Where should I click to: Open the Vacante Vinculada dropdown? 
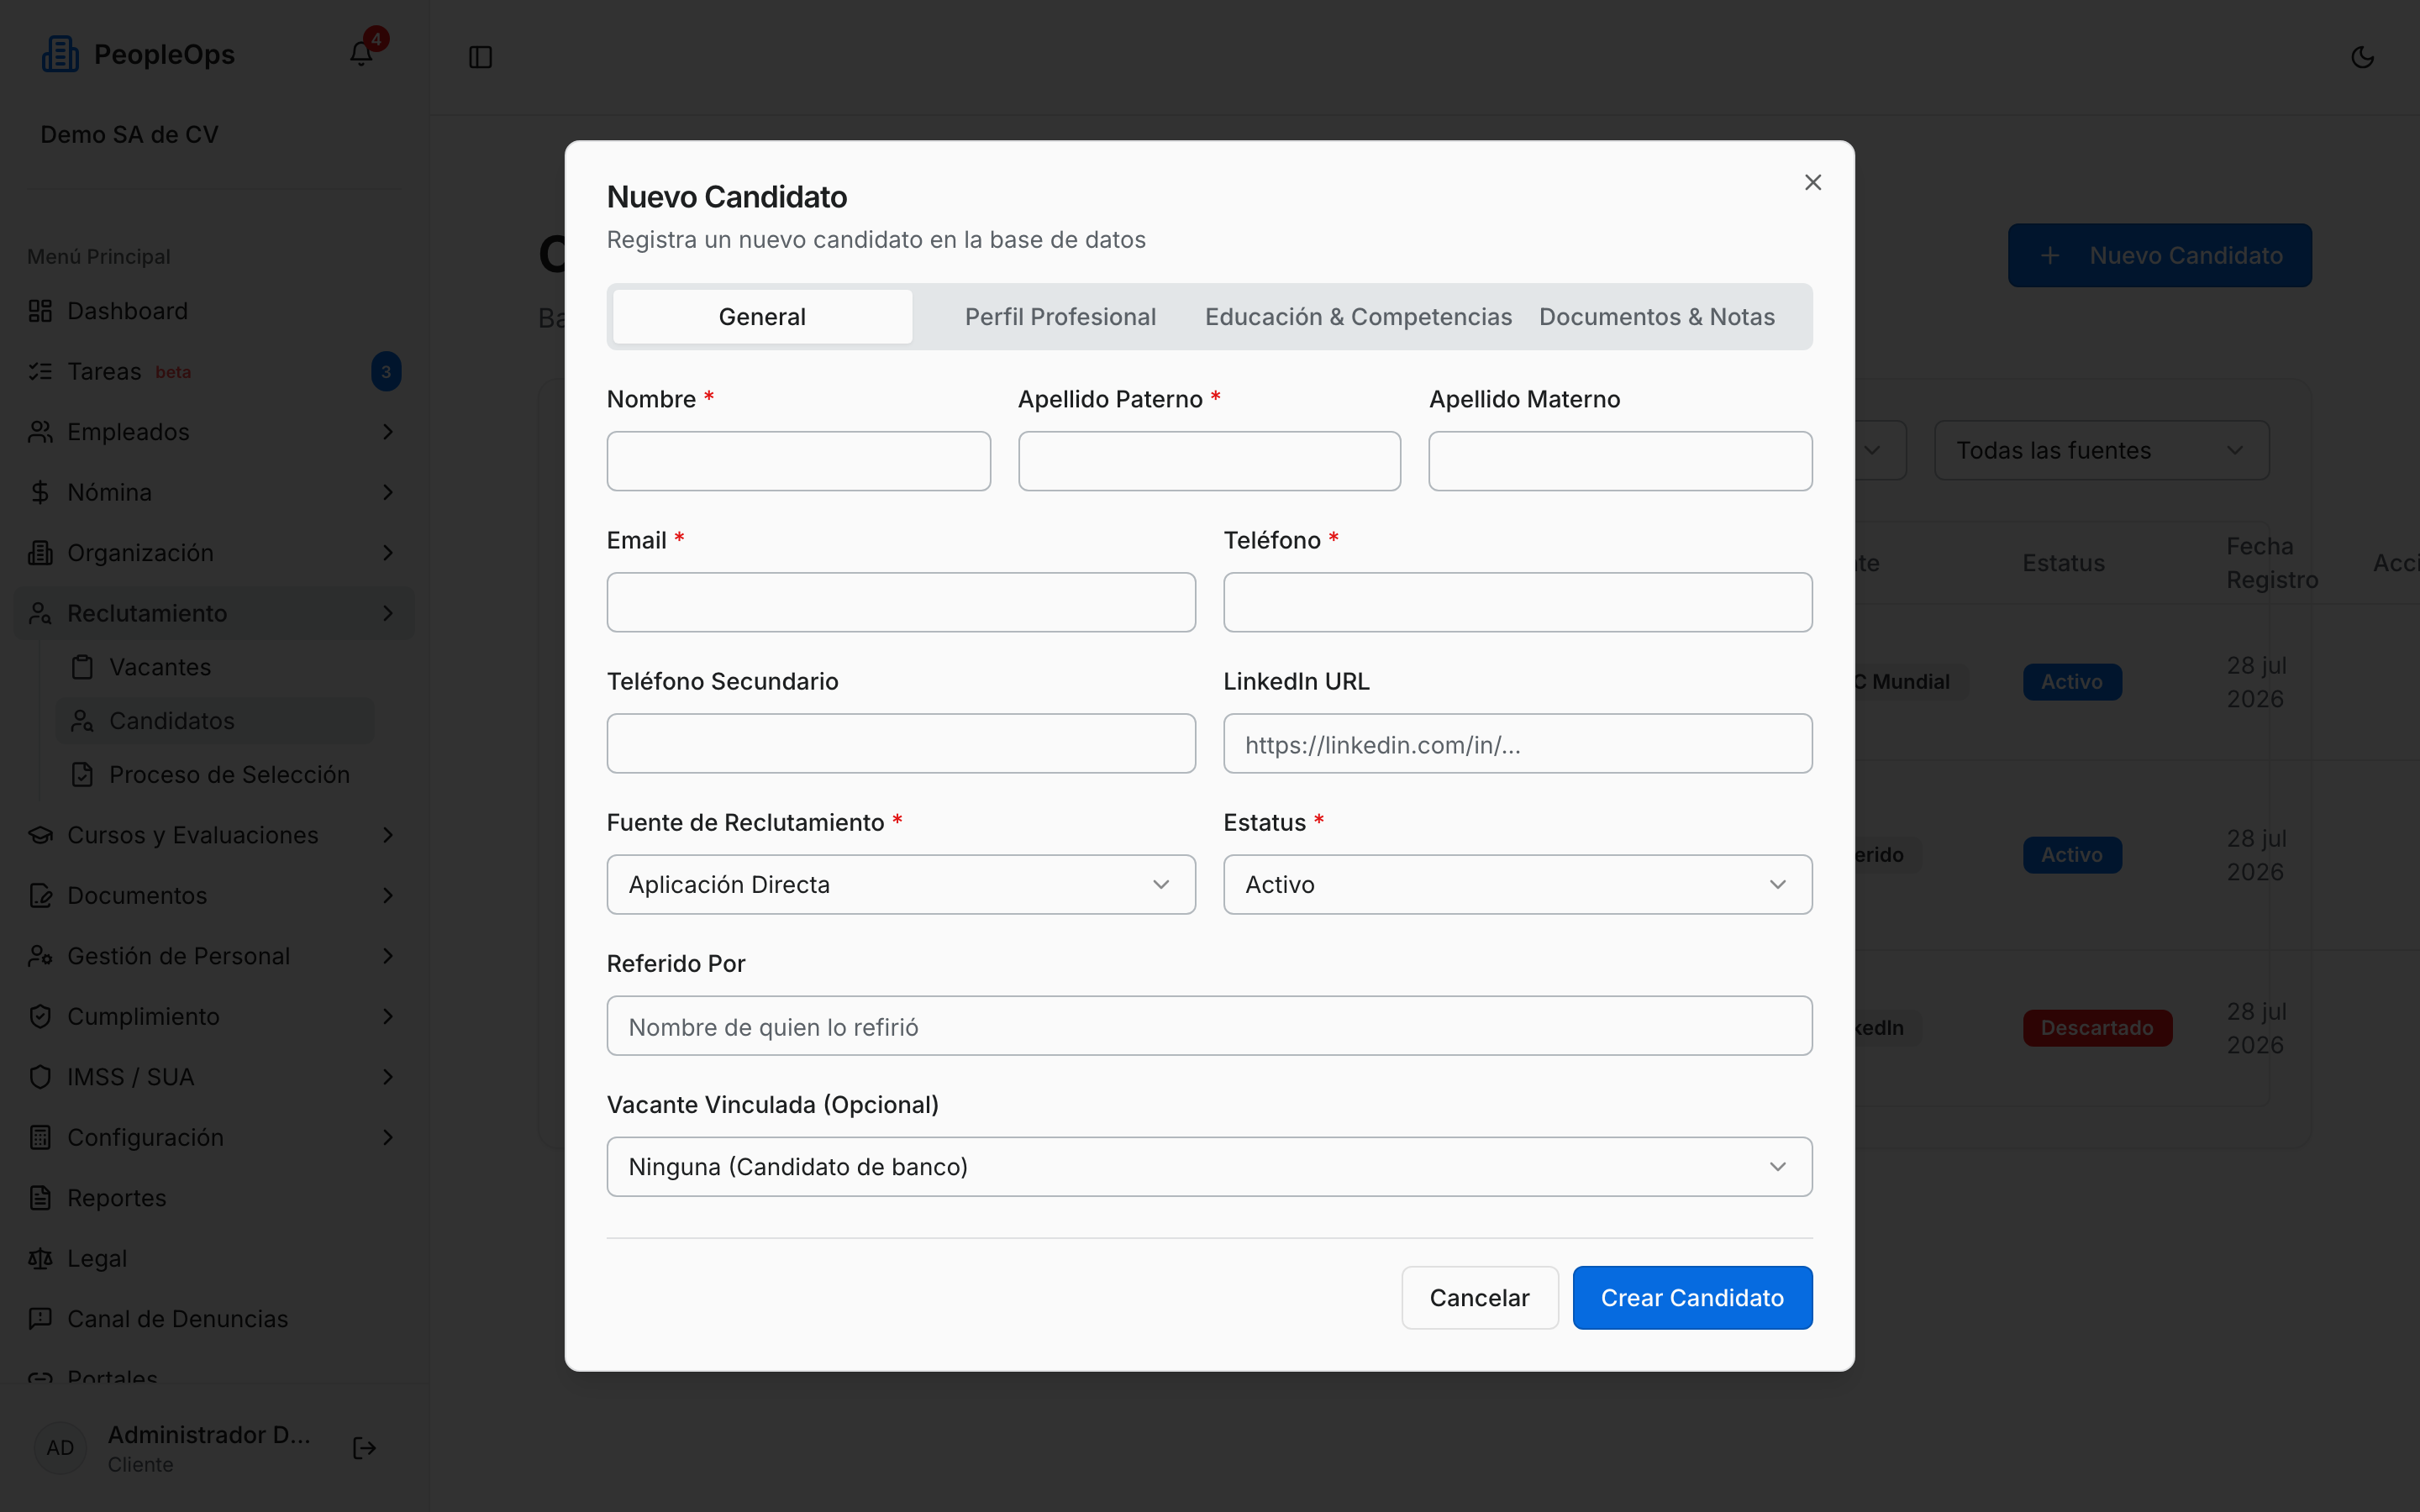point(1209,1166)
